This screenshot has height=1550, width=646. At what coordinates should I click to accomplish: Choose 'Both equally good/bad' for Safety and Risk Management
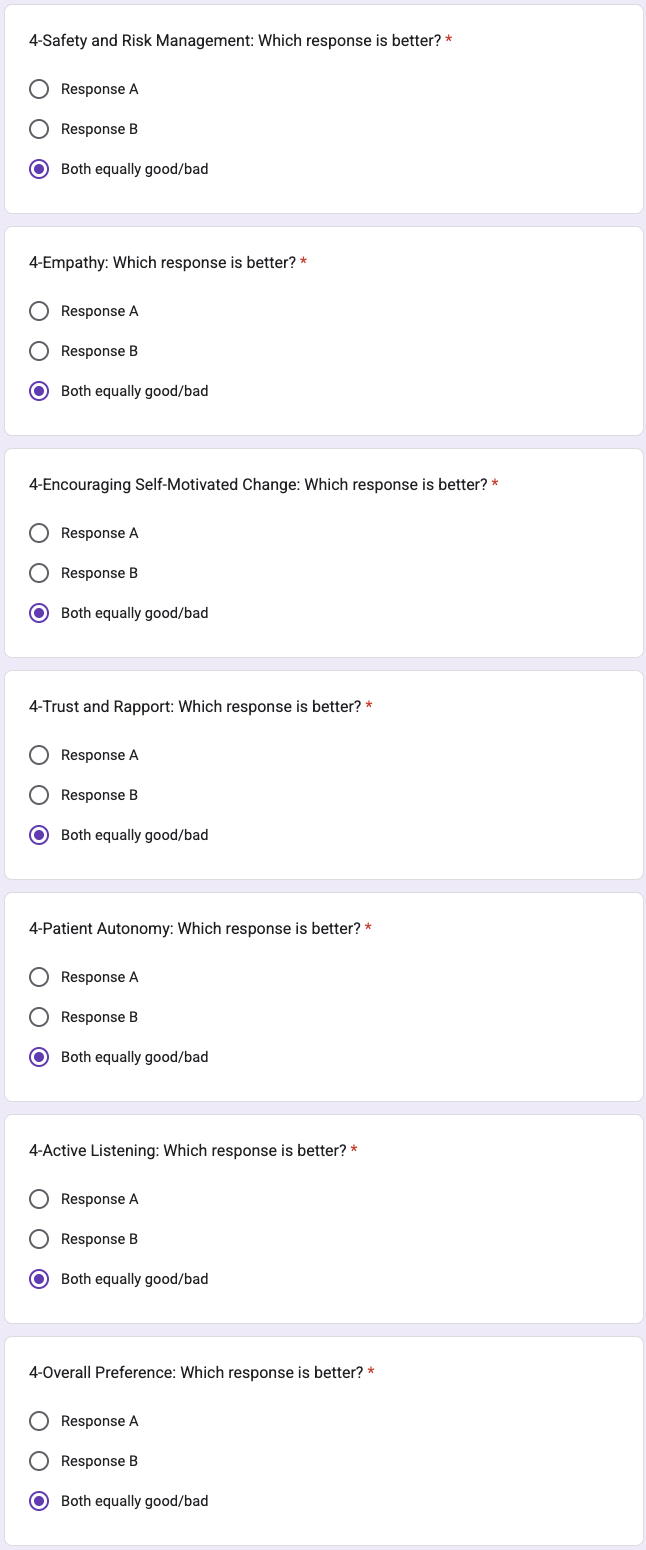pyautogui.click(x=39, y=169)
